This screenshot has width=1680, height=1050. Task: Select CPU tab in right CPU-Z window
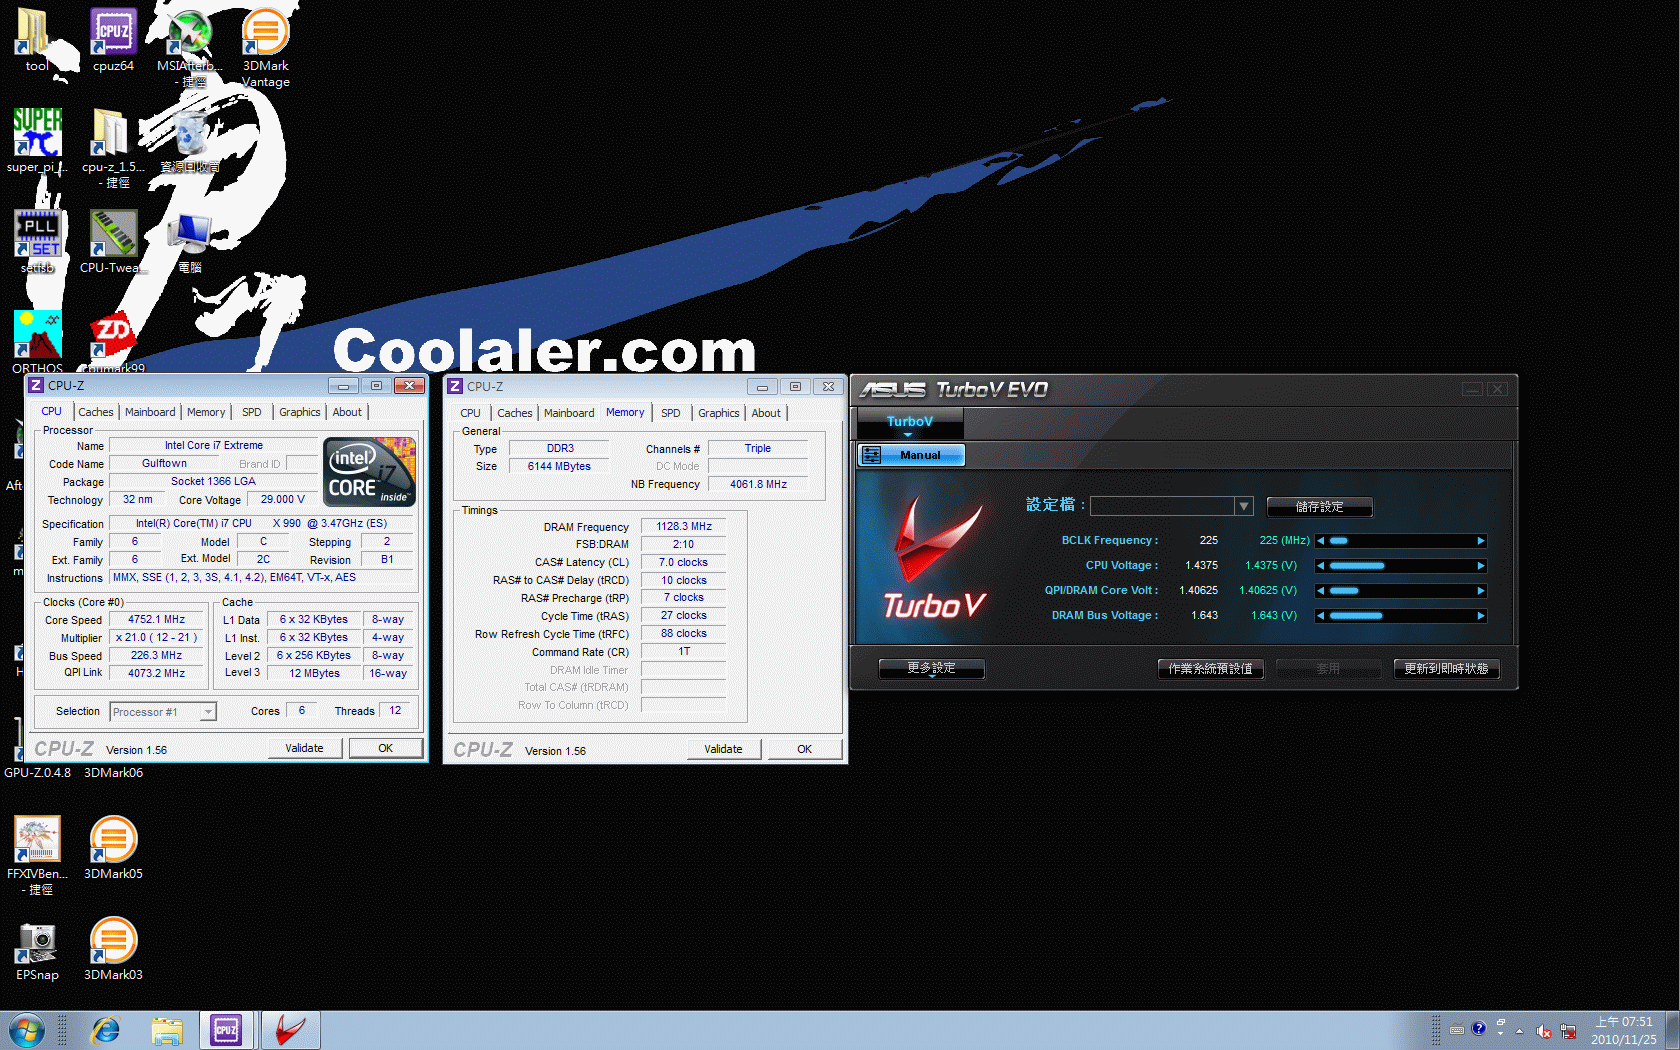click(471, 413)
